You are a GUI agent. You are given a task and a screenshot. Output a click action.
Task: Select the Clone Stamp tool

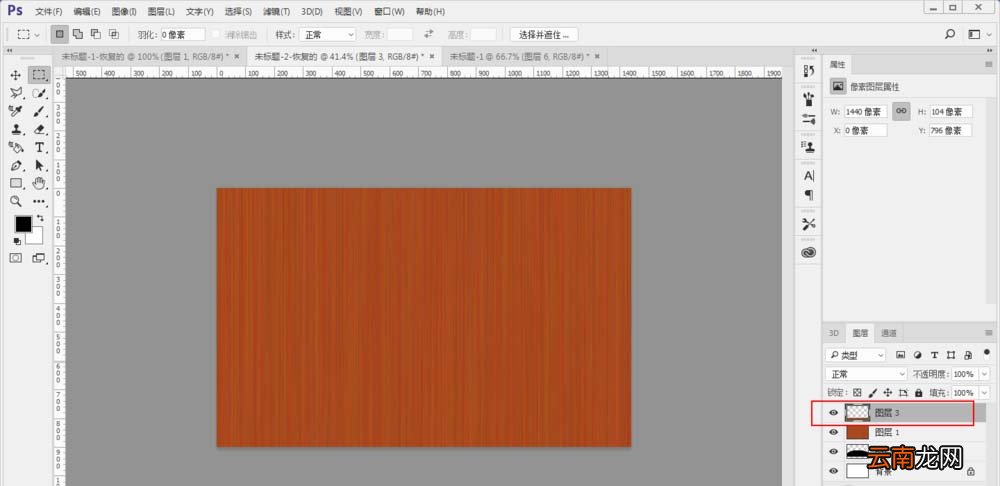16,129
